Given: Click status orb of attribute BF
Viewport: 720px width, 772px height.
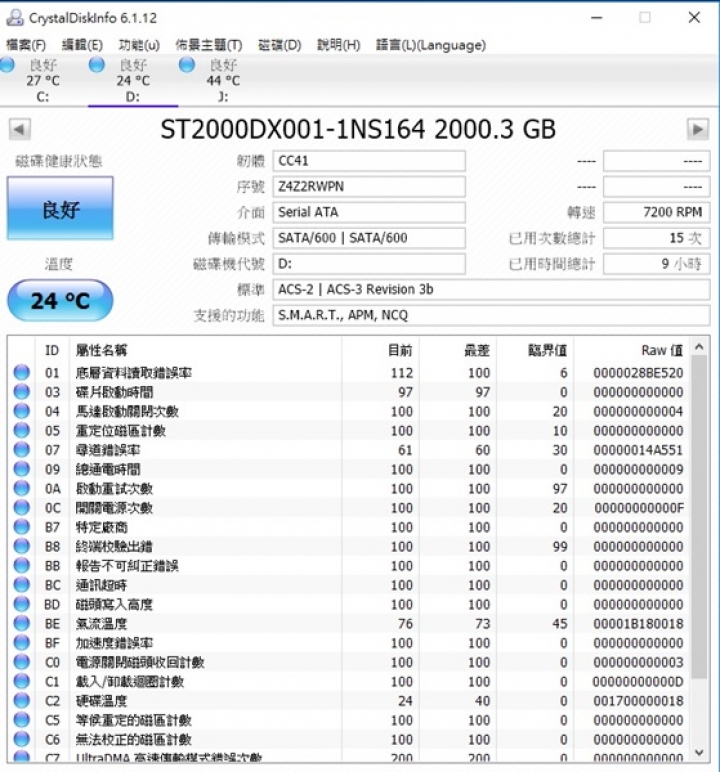Looking at the screenshot, I should (x=22, y=643).
